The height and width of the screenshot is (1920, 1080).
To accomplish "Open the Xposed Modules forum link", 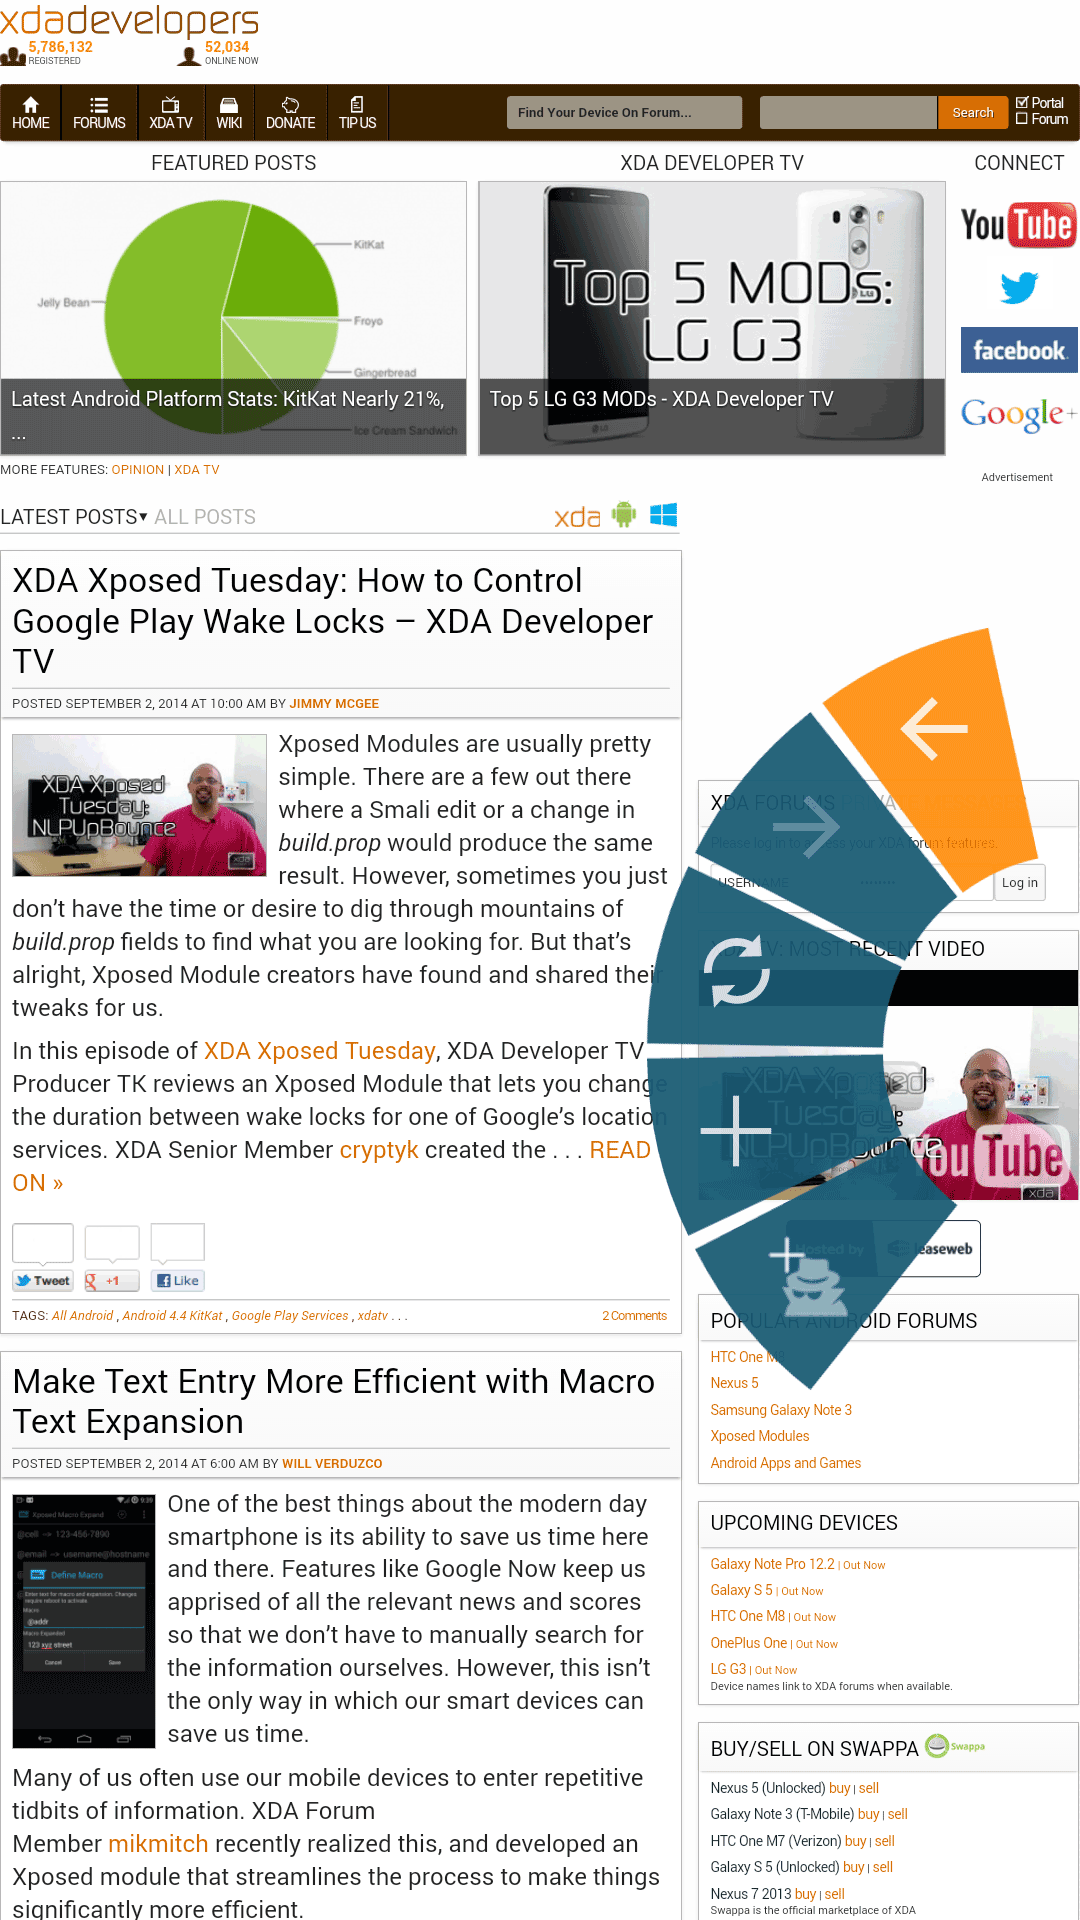I will tap(760, 1436).
